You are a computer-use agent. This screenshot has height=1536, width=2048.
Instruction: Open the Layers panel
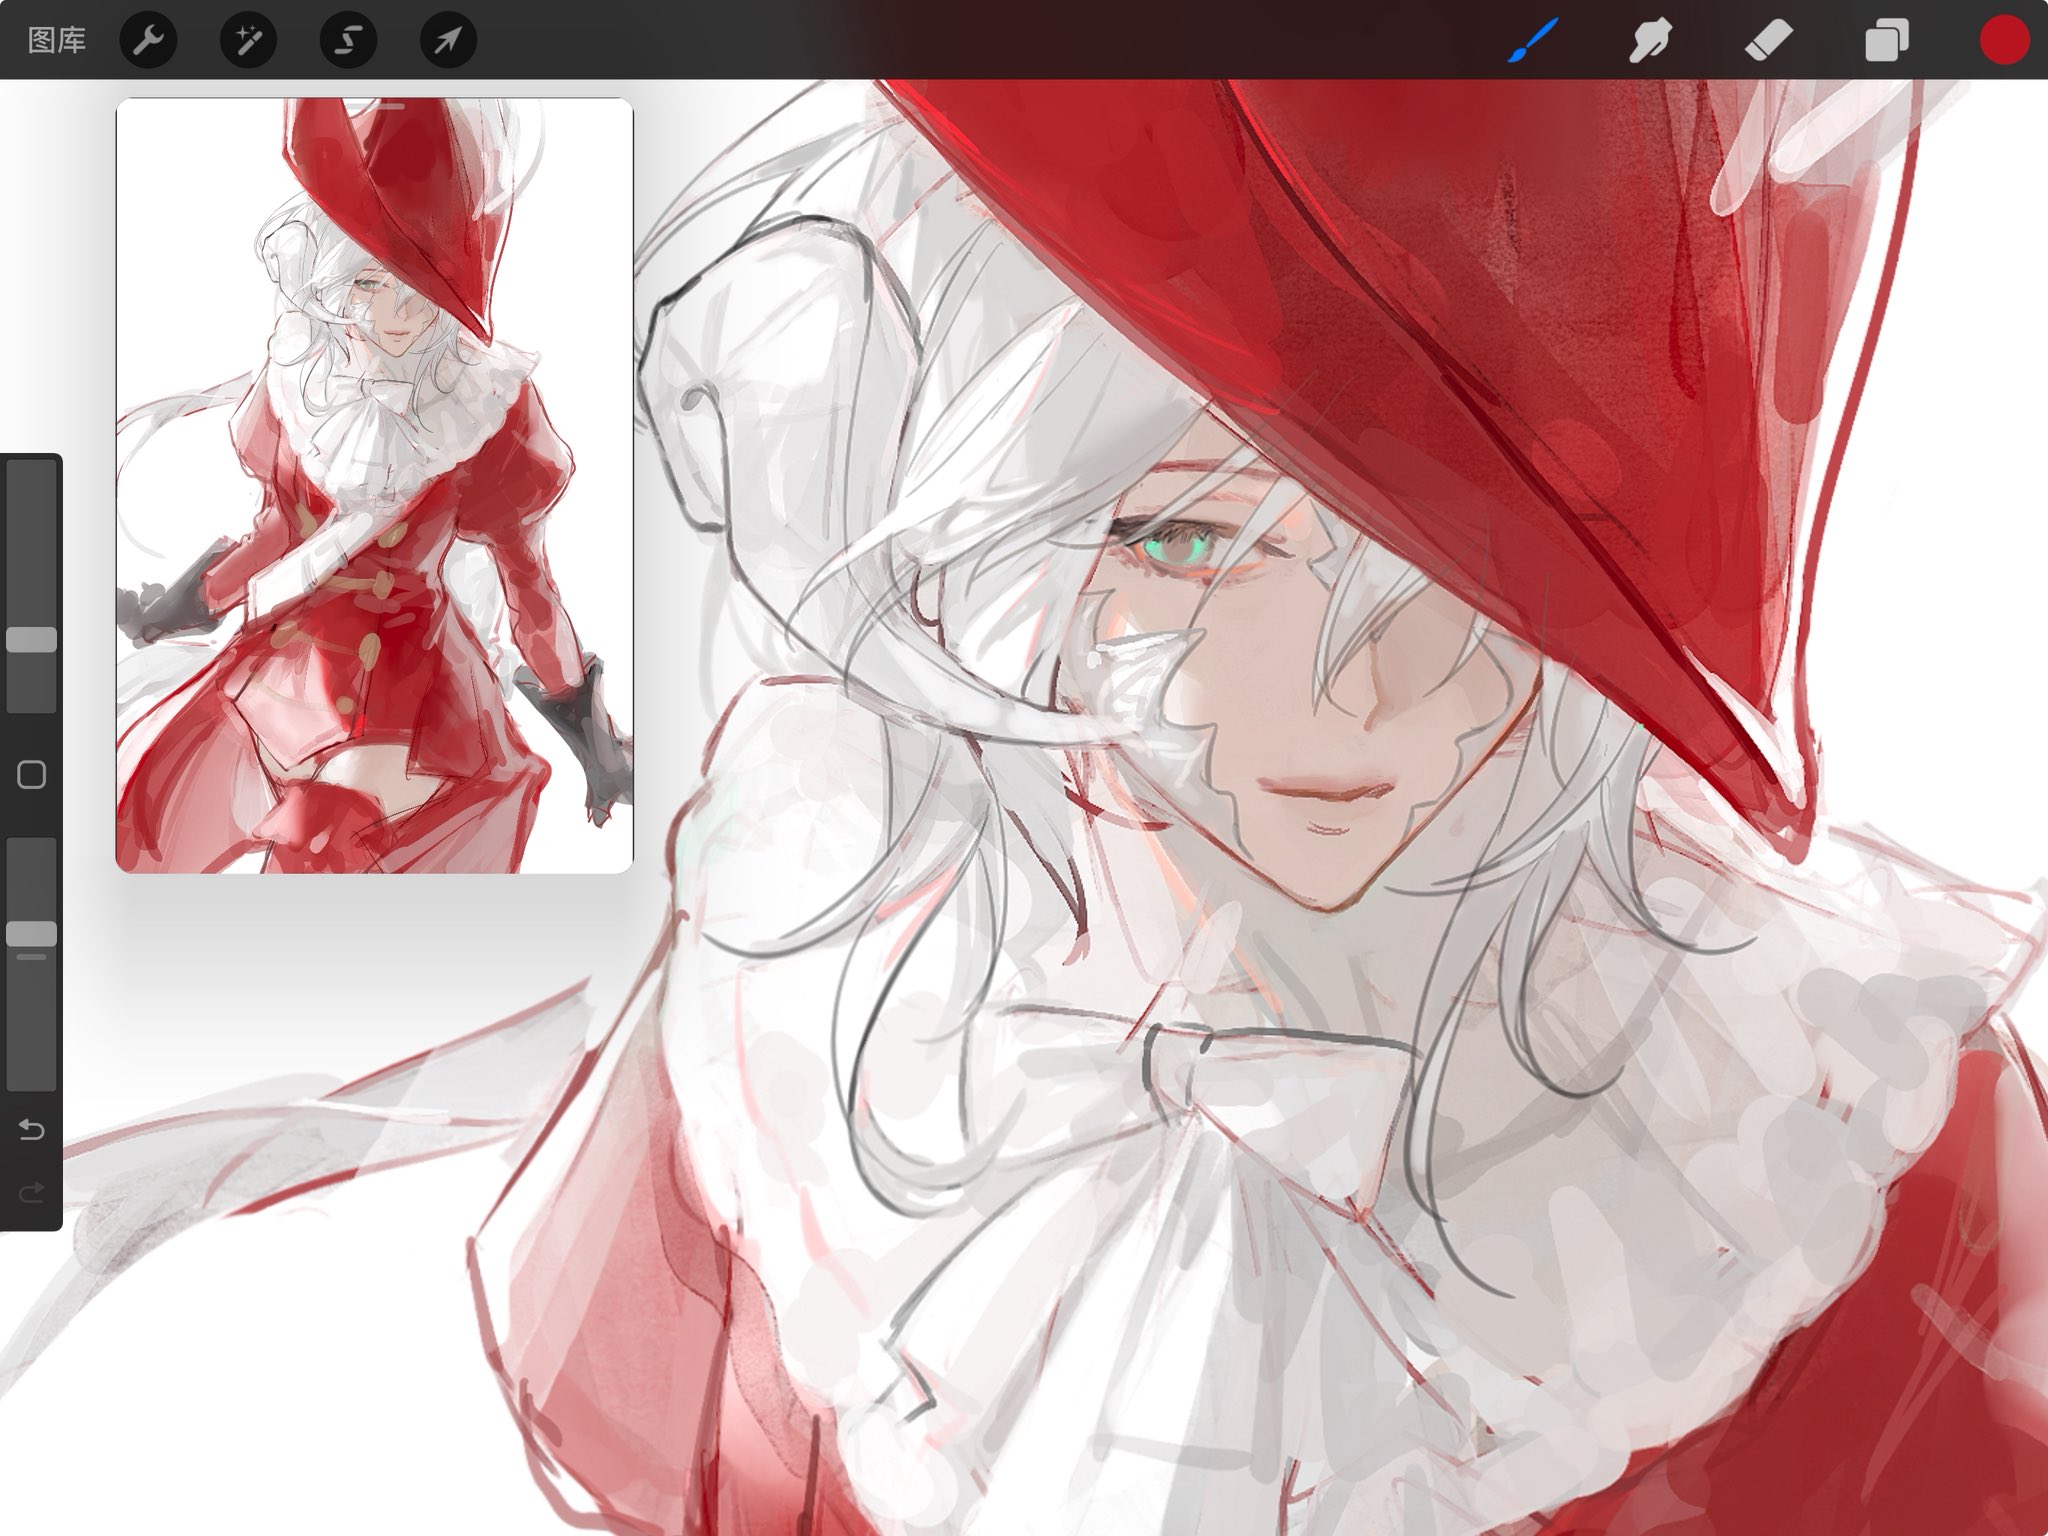pyautogui.click(x=1886, y=42)
